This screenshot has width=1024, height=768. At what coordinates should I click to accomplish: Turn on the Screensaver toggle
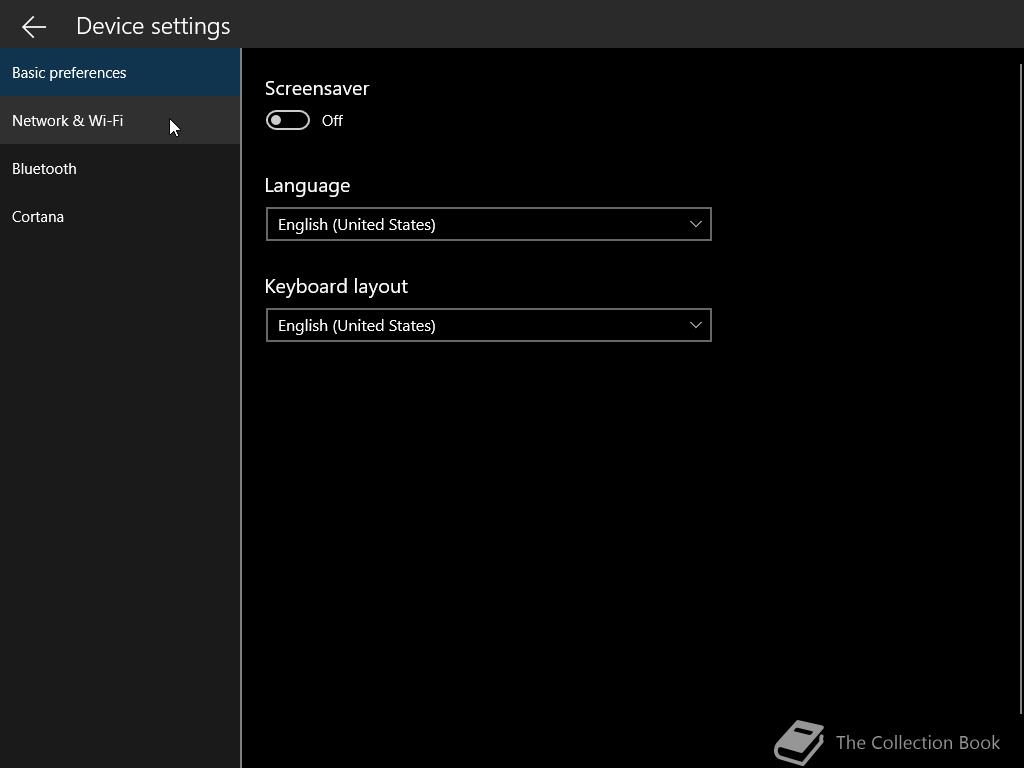point(288,120)
